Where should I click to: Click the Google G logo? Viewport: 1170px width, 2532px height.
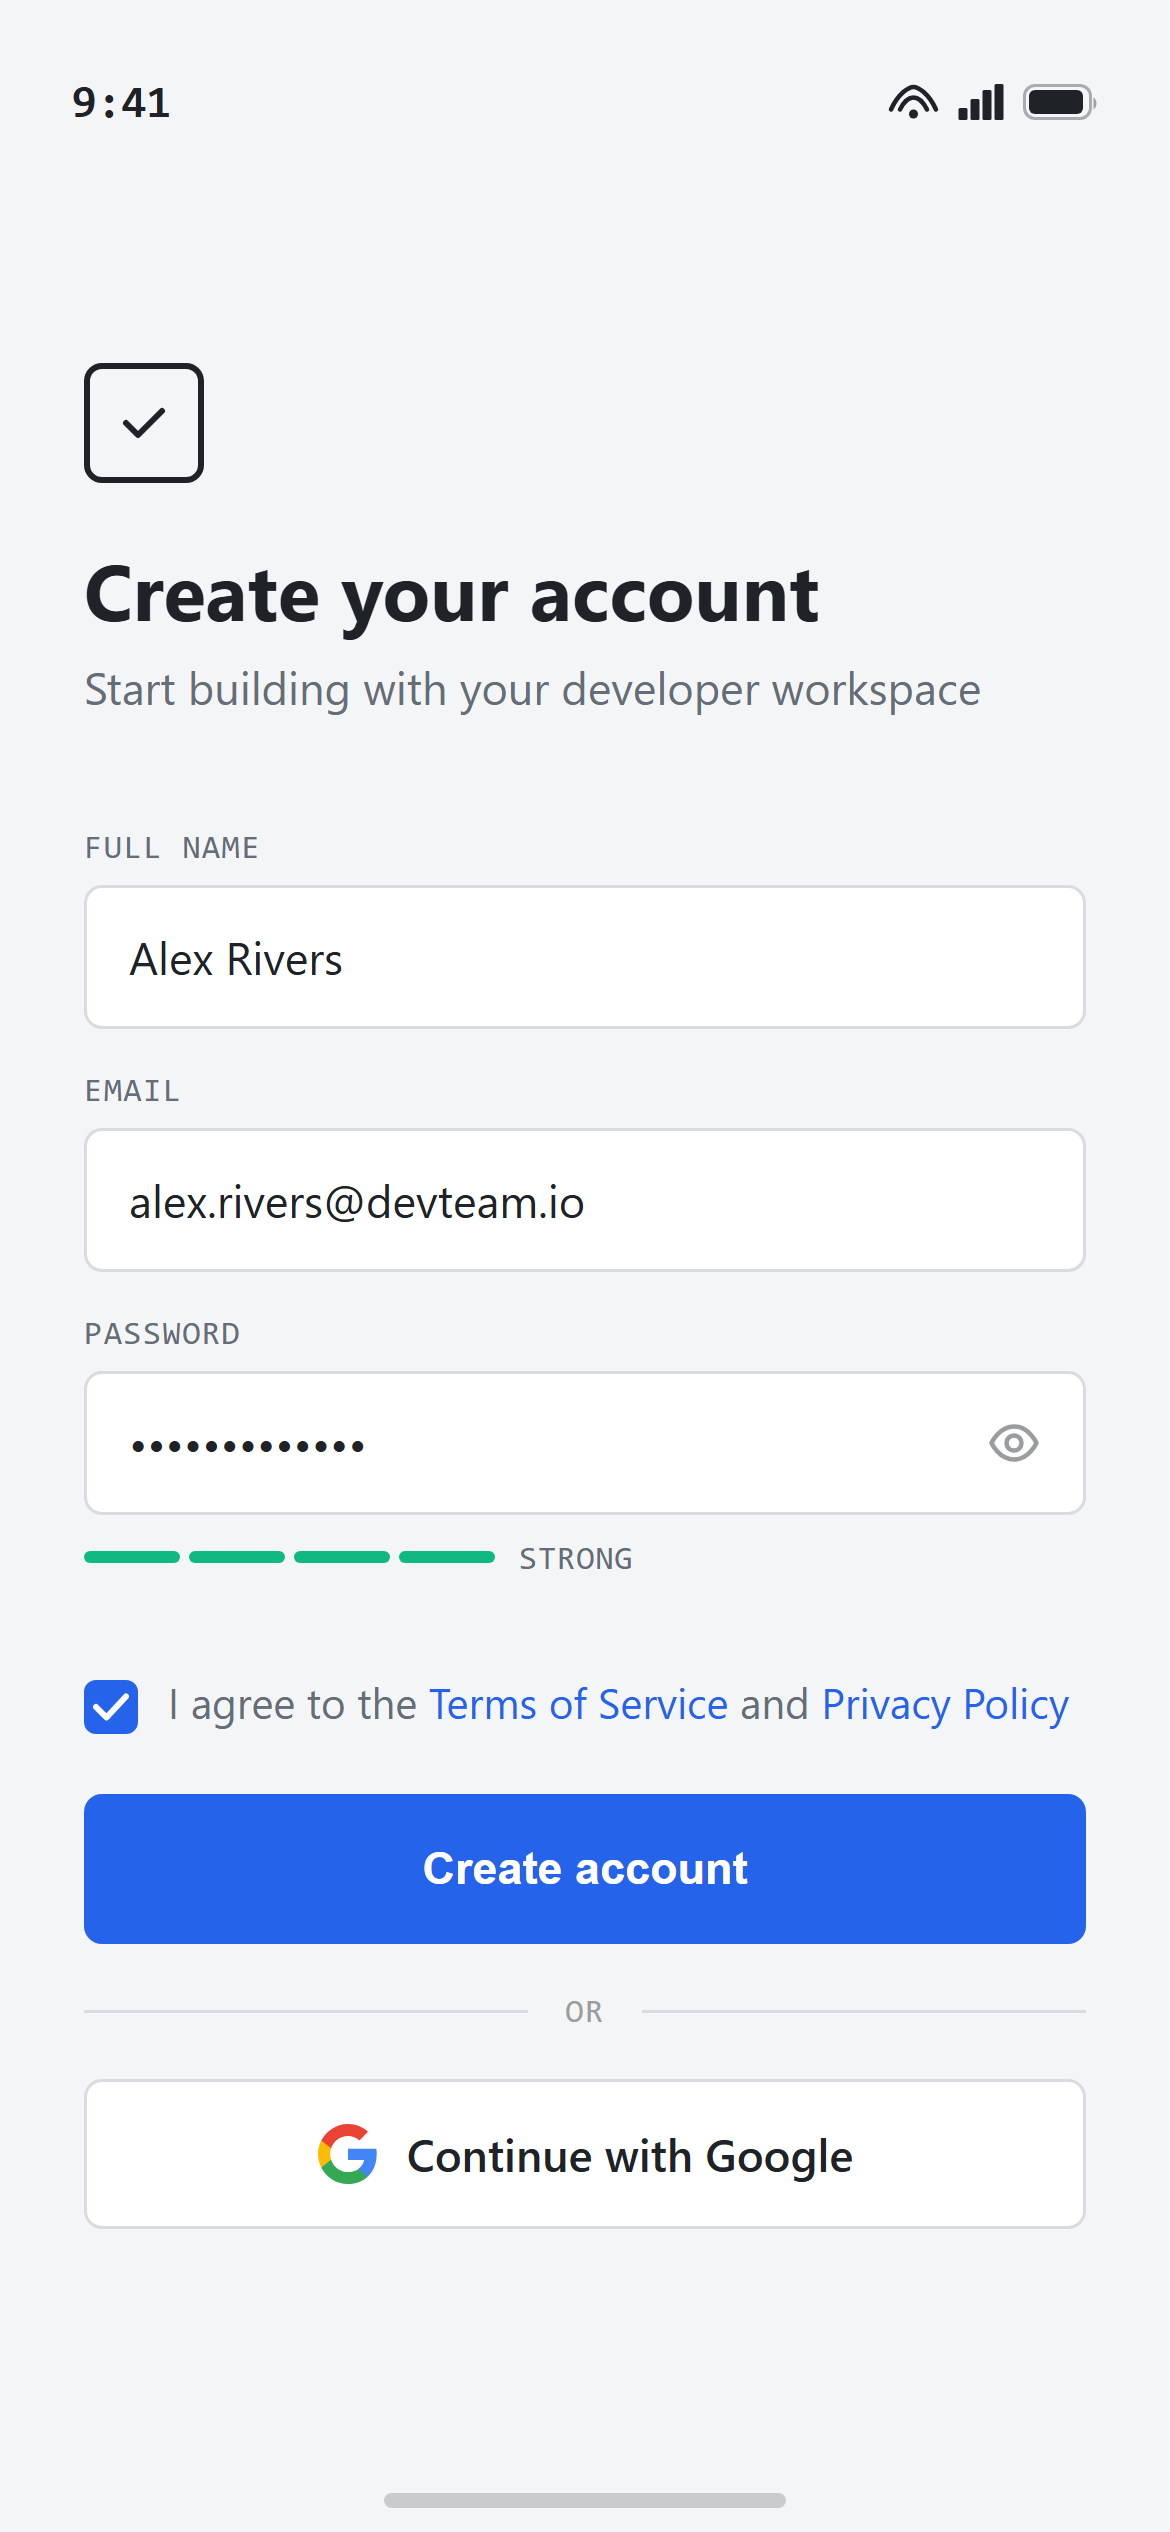point(347,2154)
